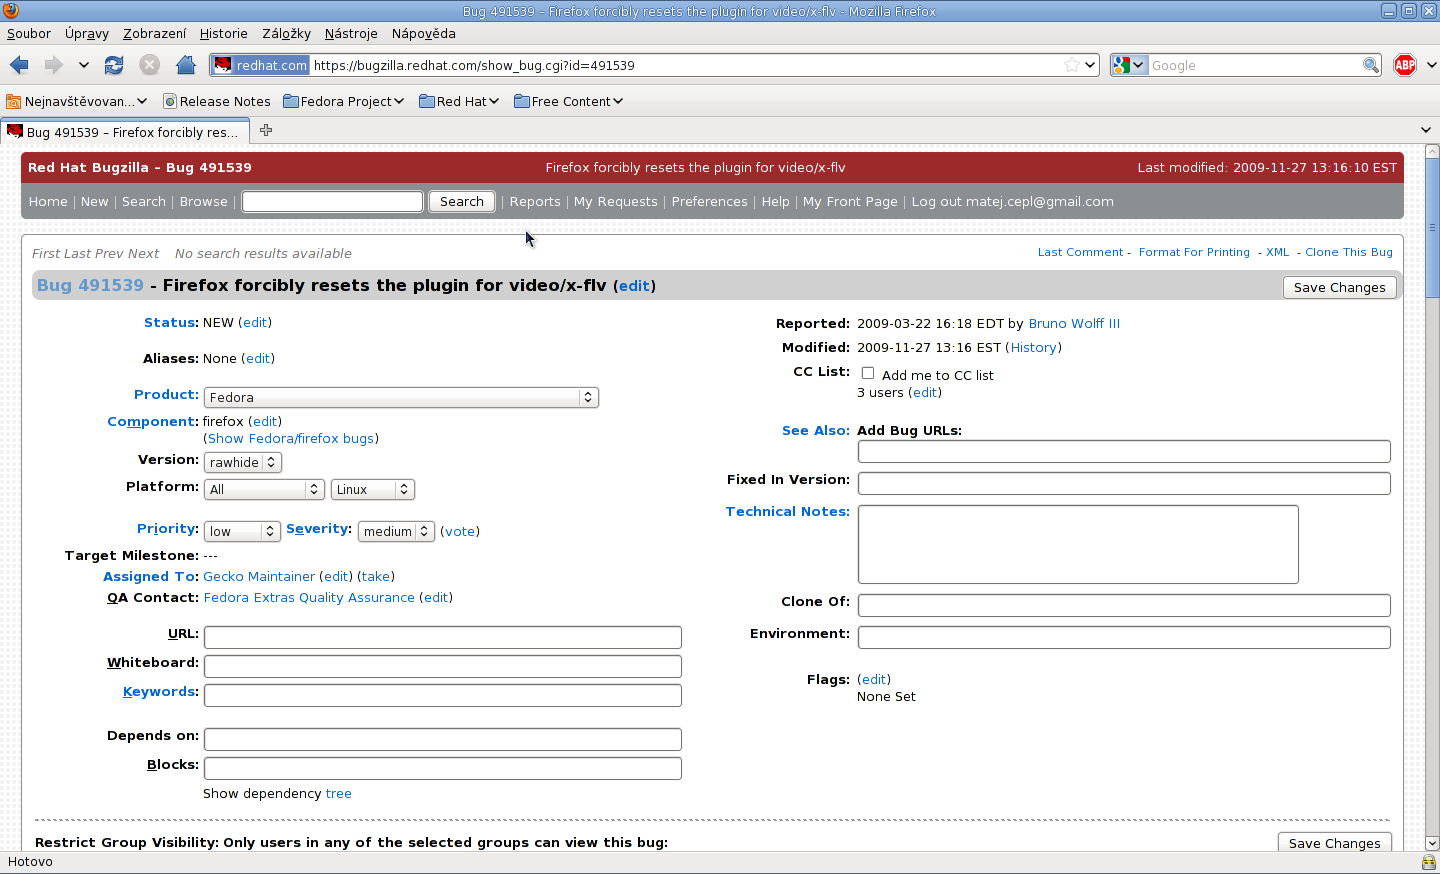Open the Nápověda menu
The height and width of the screenshot is (874, 1440).
pos(423,33)
